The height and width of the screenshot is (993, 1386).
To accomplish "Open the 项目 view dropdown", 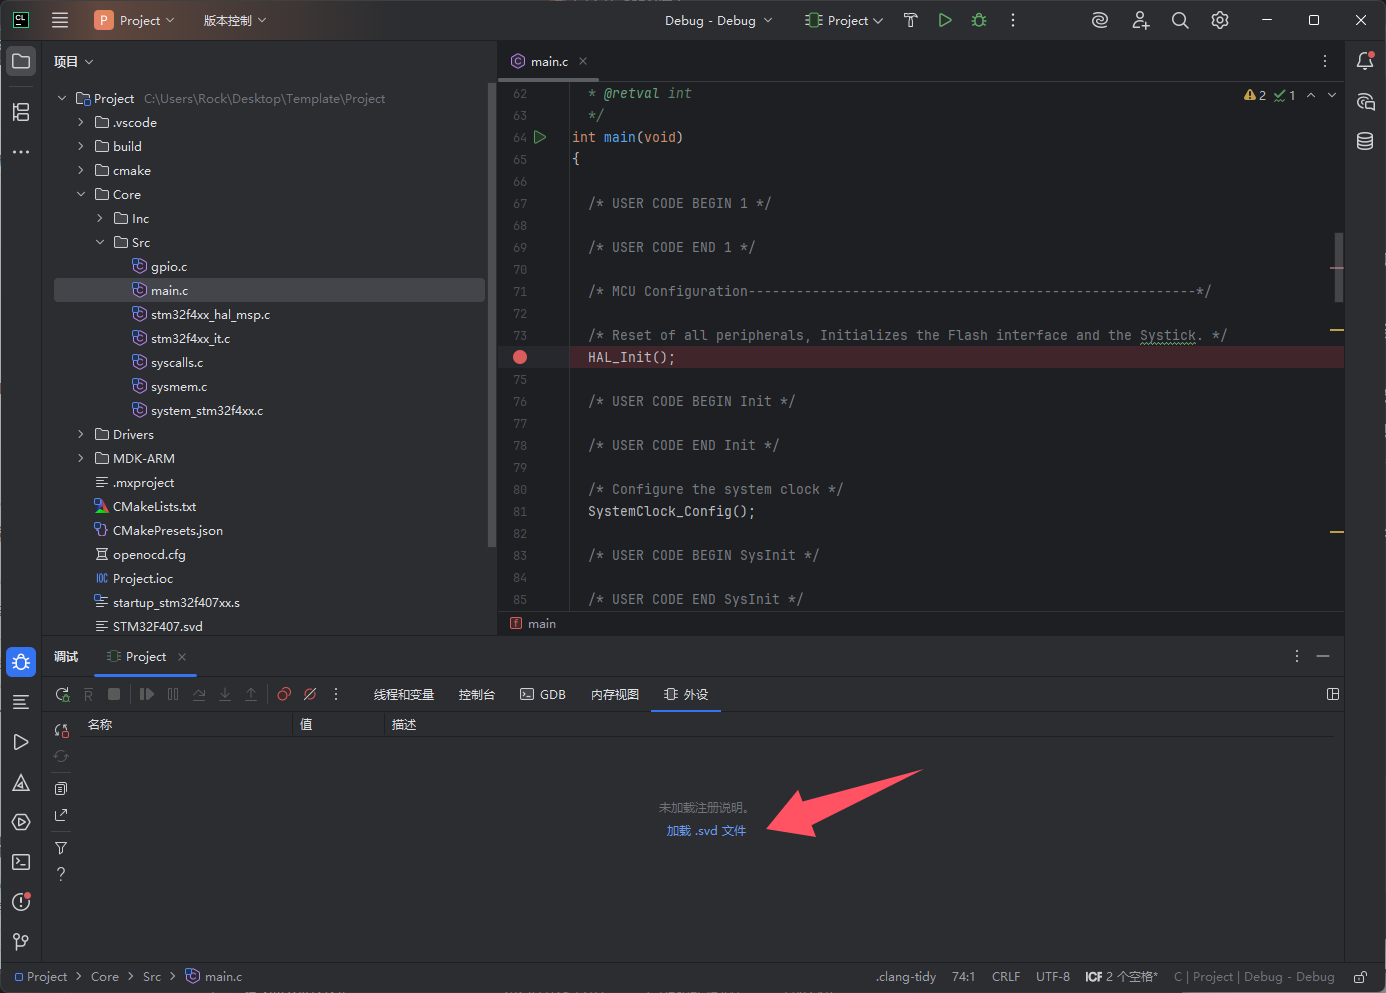I will 74,61.
